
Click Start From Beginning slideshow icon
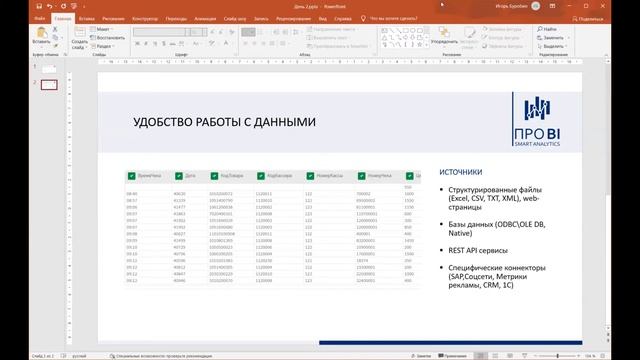74,6
